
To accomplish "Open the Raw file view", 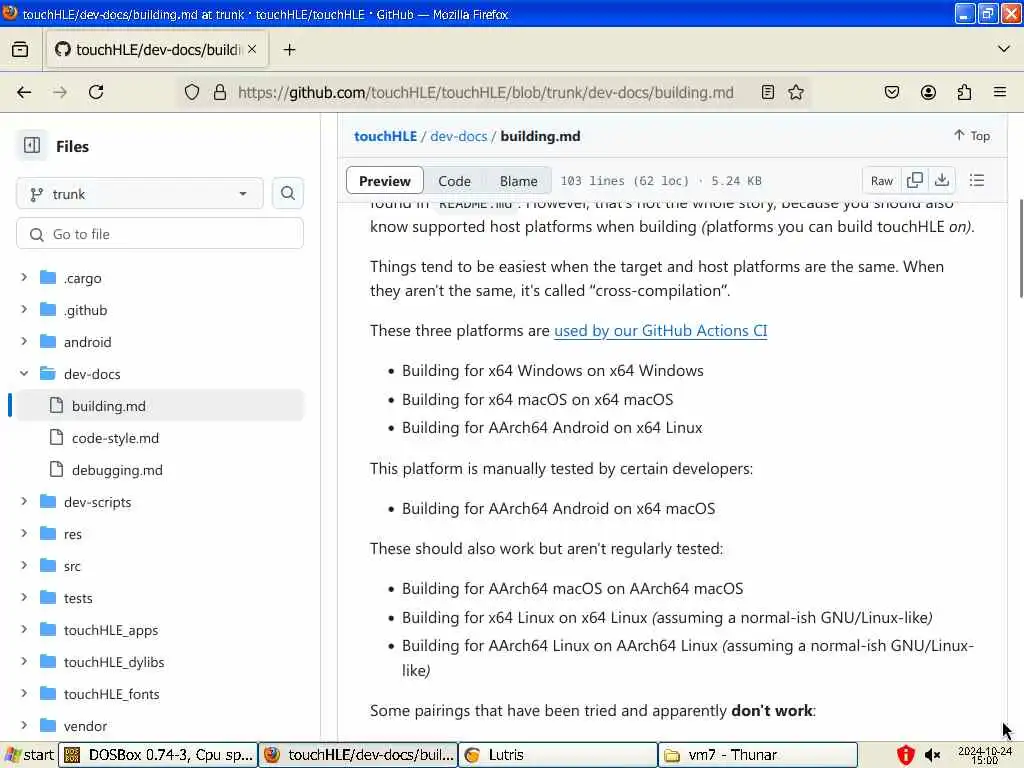I will pyautogui.click(x=882, y=180).
